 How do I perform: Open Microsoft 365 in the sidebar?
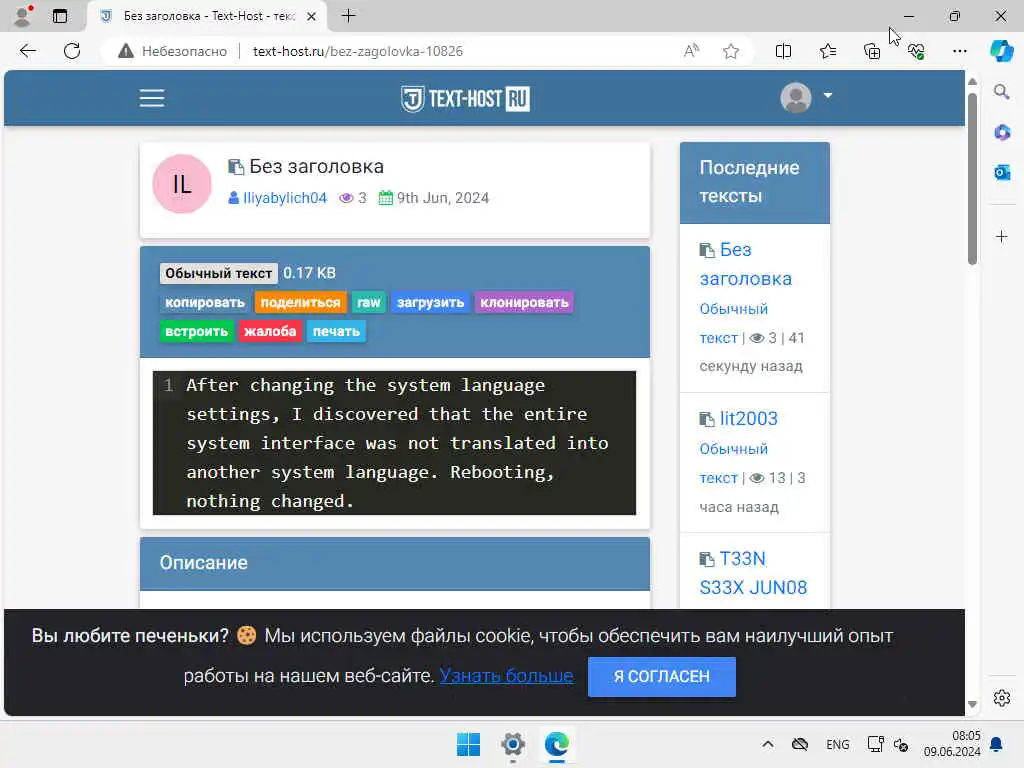pos(1002,133)
